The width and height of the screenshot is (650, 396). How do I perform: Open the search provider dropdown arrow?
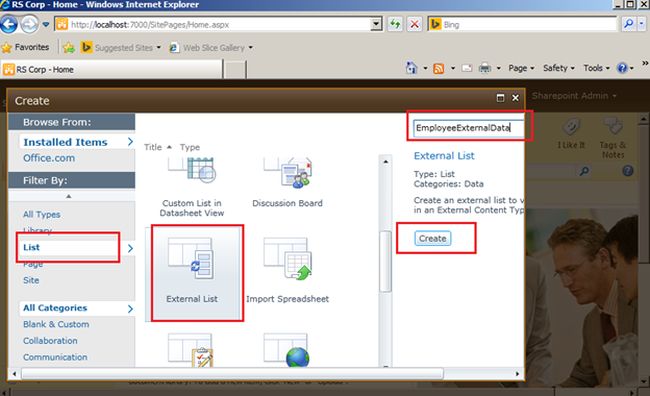point(641,24)
